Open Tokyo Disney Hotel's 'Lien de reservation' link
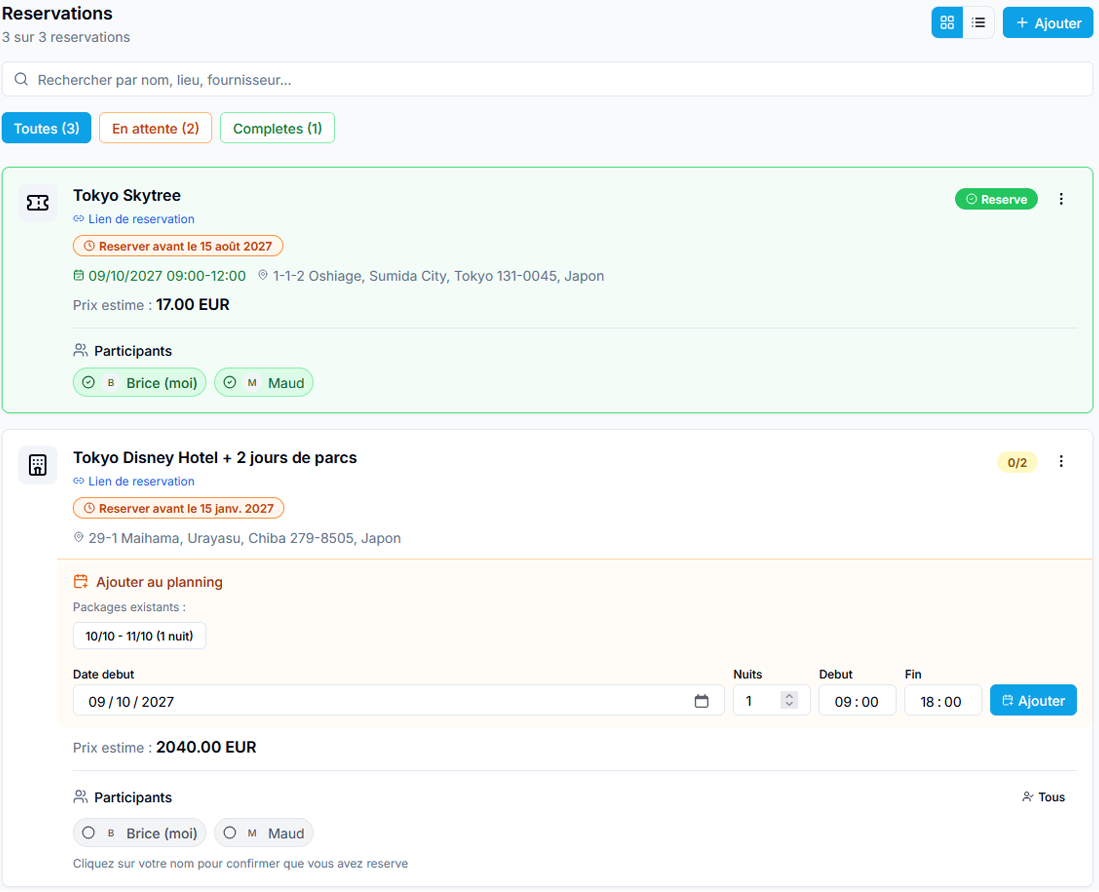 point(134,481)
